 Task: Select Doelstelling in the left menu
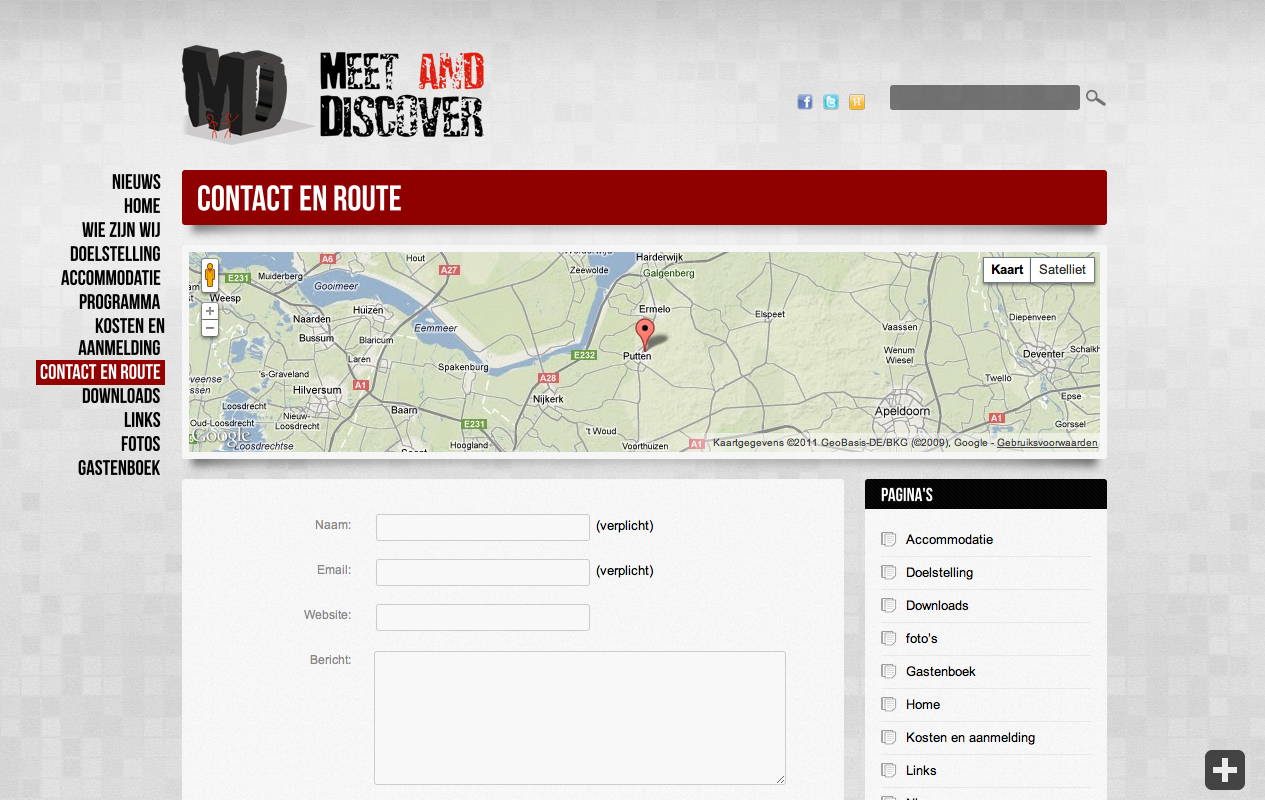(x=115, y=254)
